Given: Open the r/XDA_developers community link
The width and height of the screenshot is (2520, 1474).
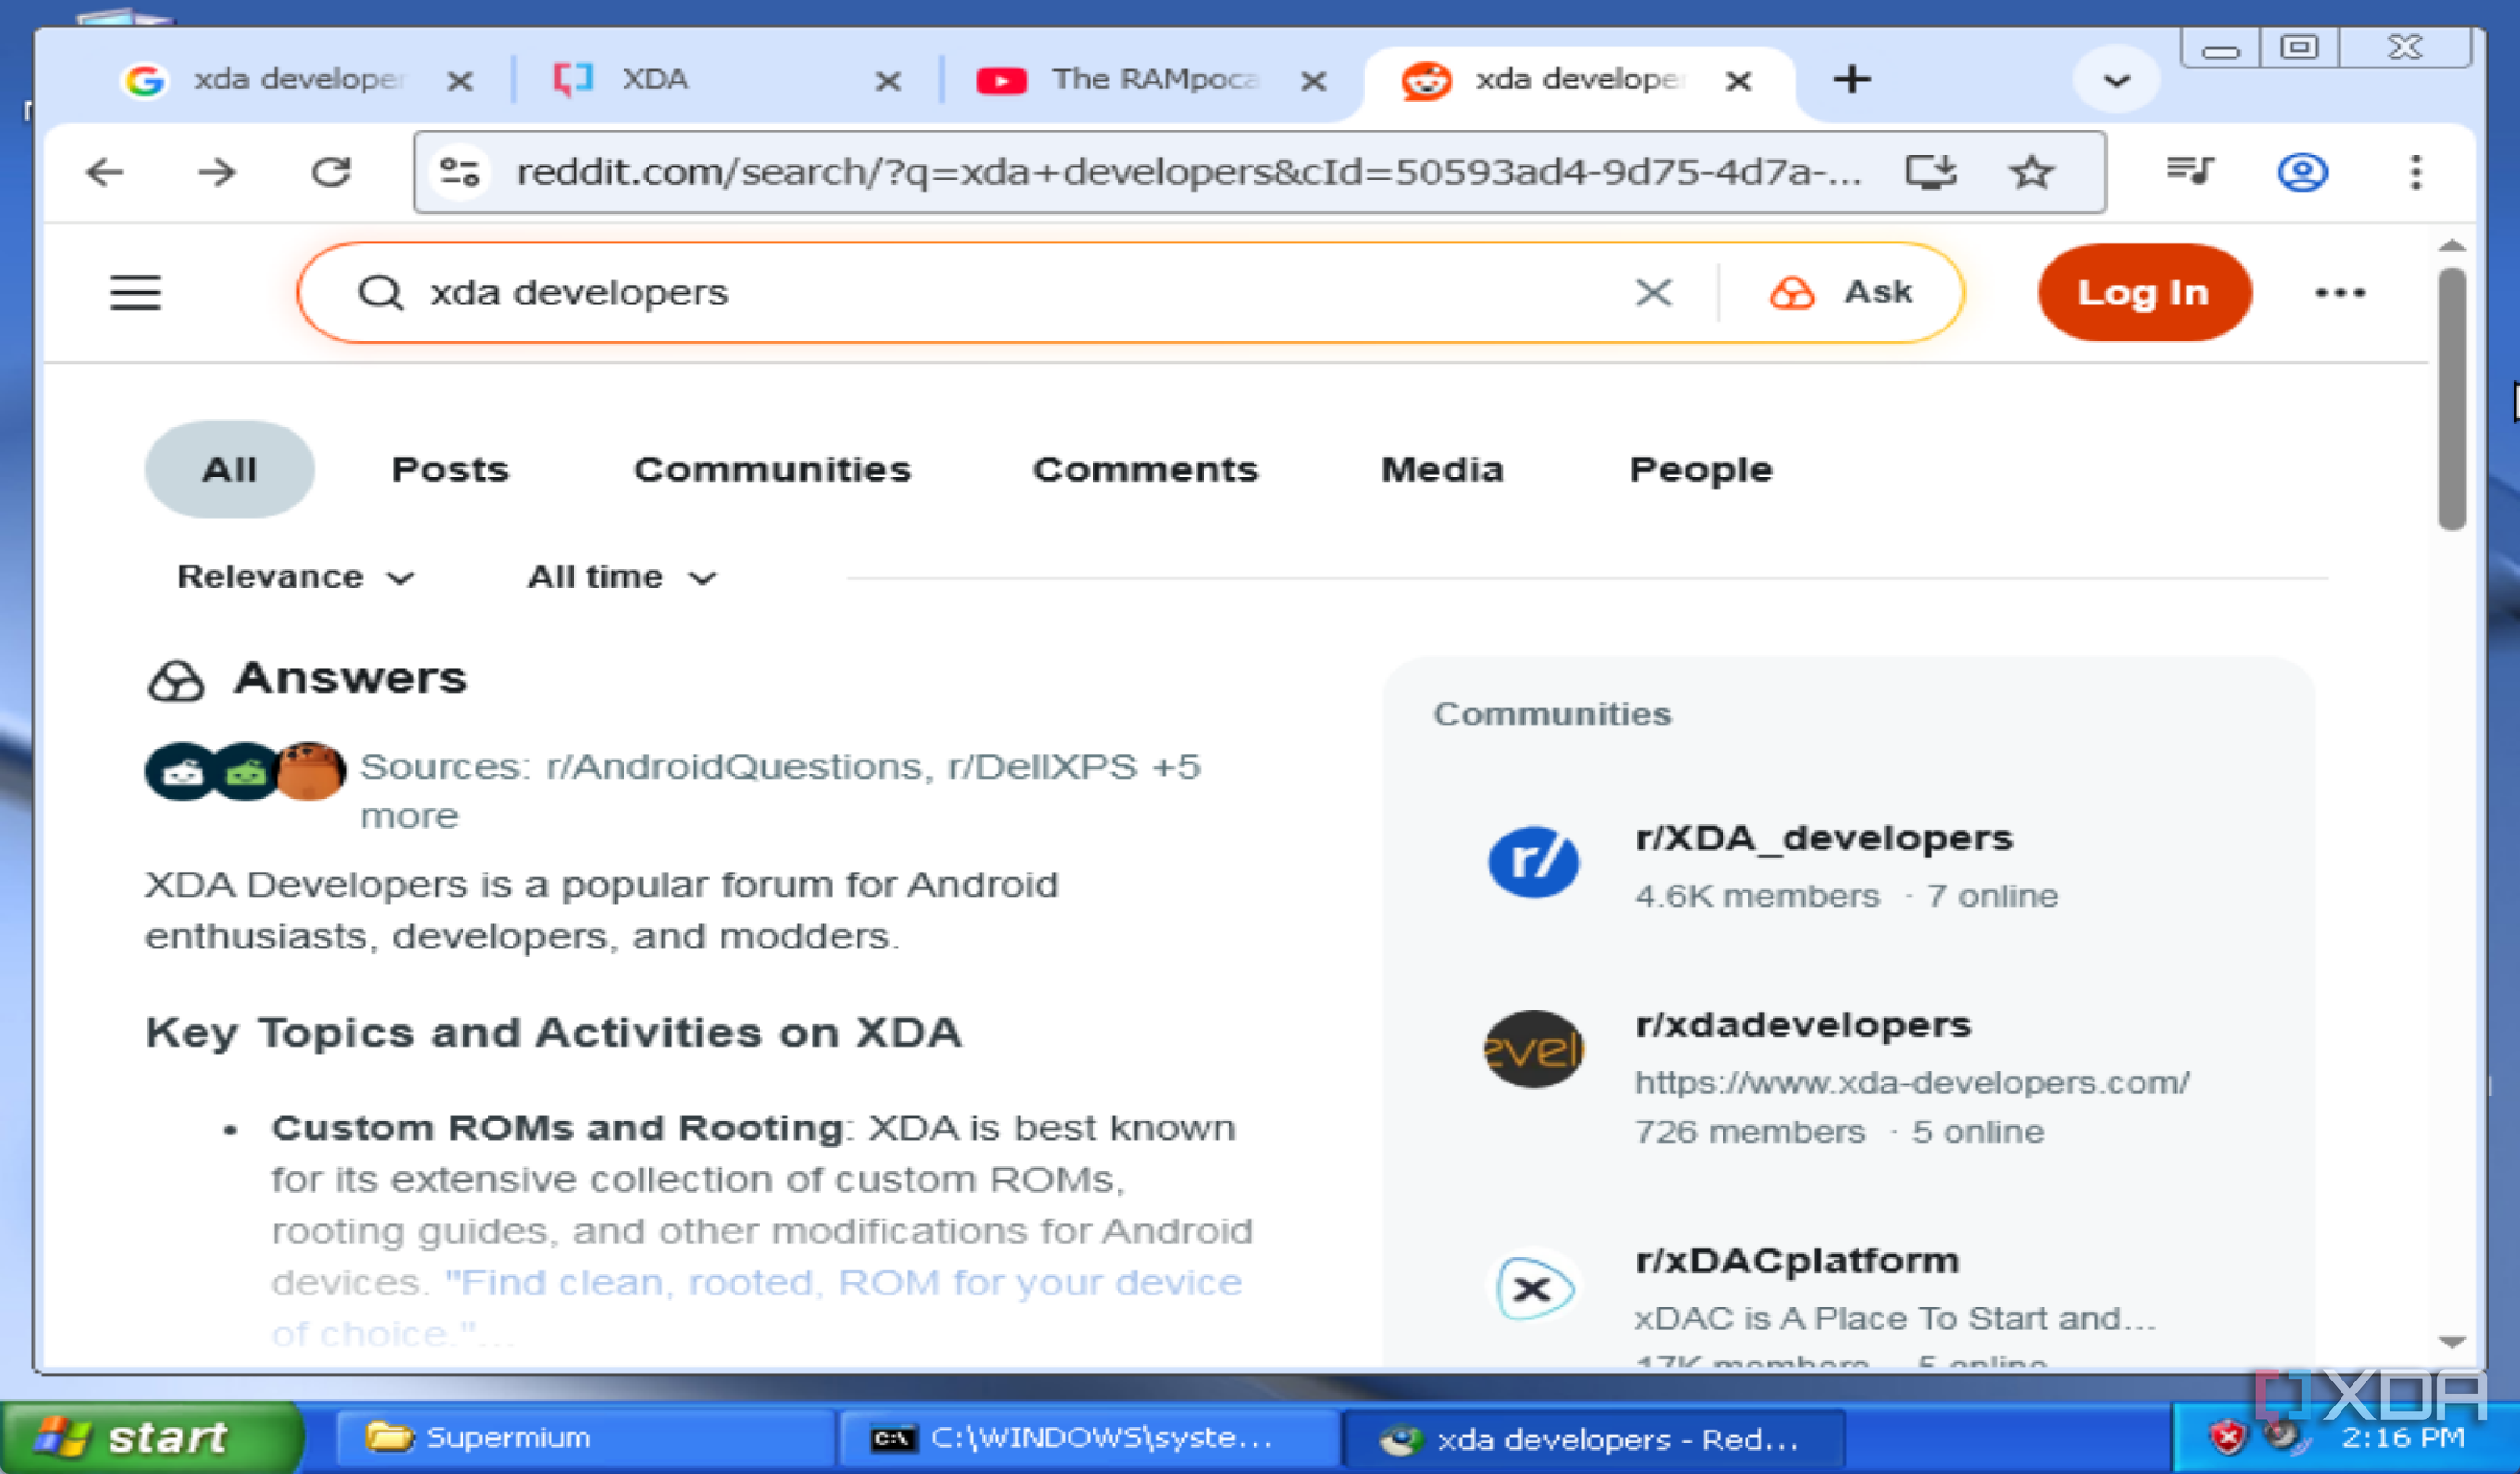Looking at the screenshot, I should [1824, 837].
